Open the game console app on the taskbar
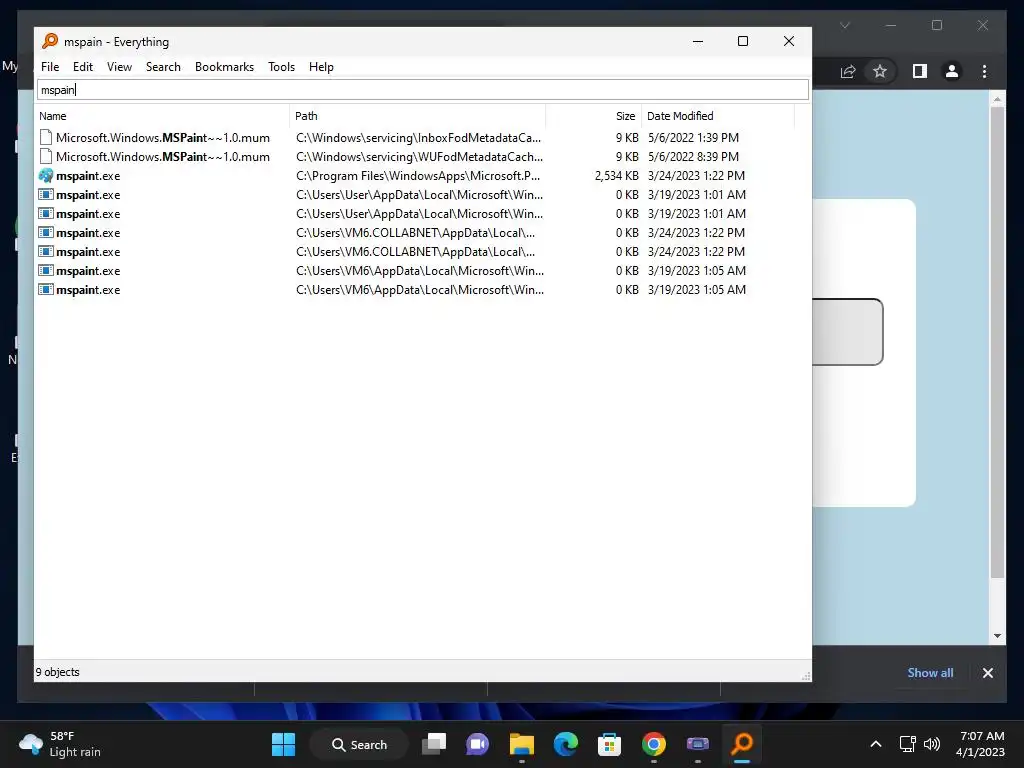 (697, 744)
